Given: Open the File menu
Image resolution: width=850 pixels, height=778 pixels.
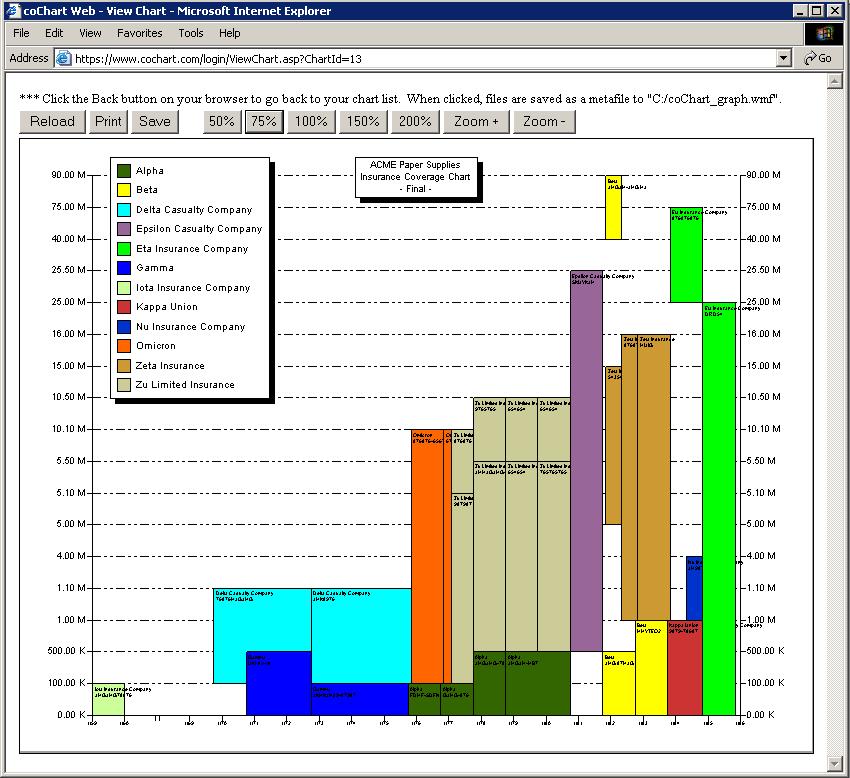Looking at the screenshot, I should click(x=21, y=33).
